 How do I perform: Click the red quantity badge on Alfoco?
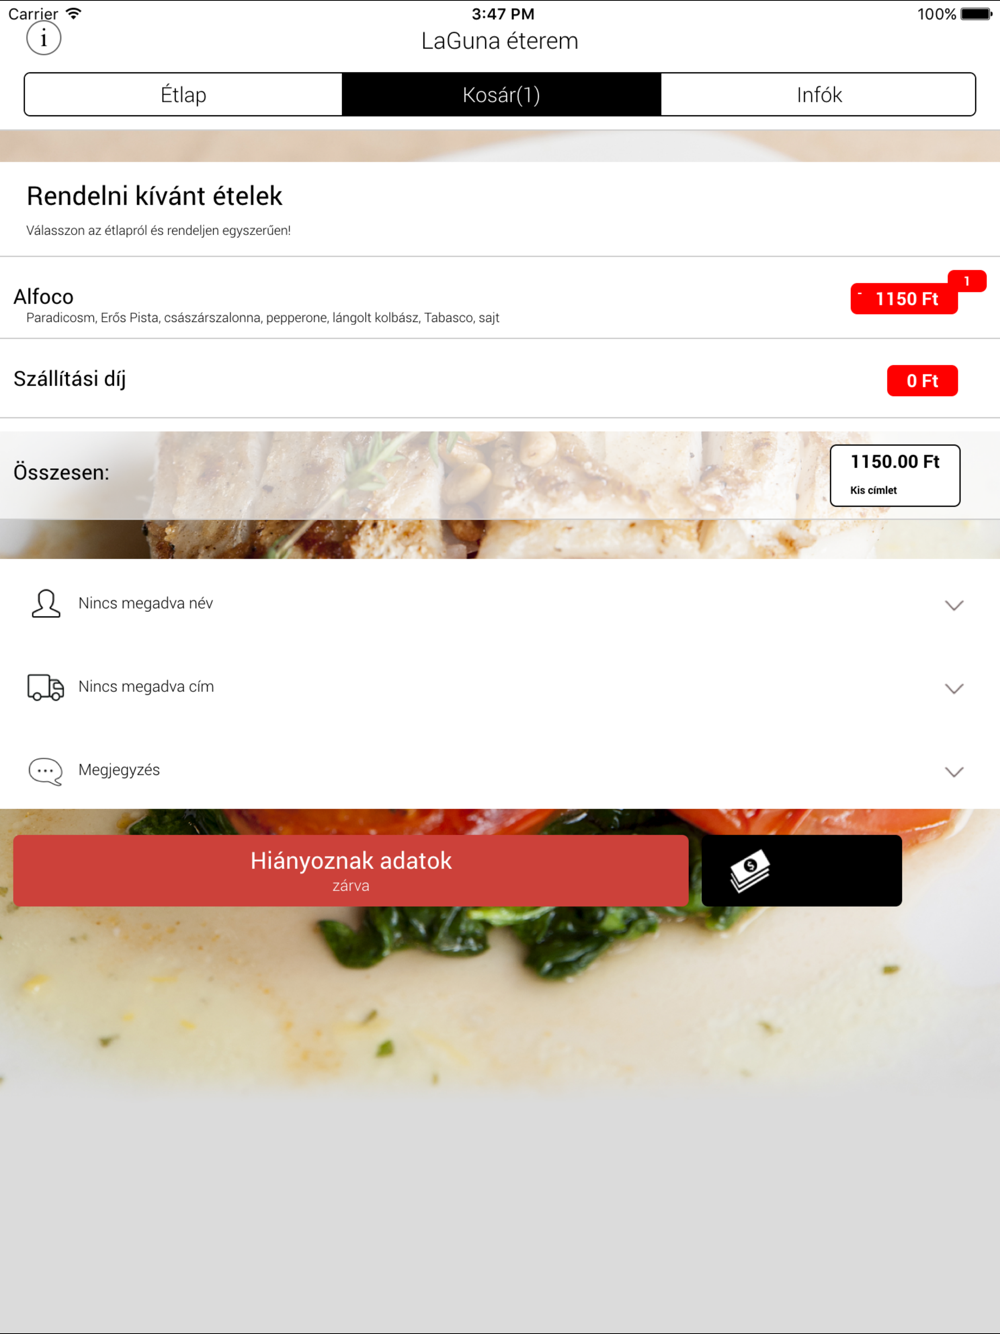967,281
